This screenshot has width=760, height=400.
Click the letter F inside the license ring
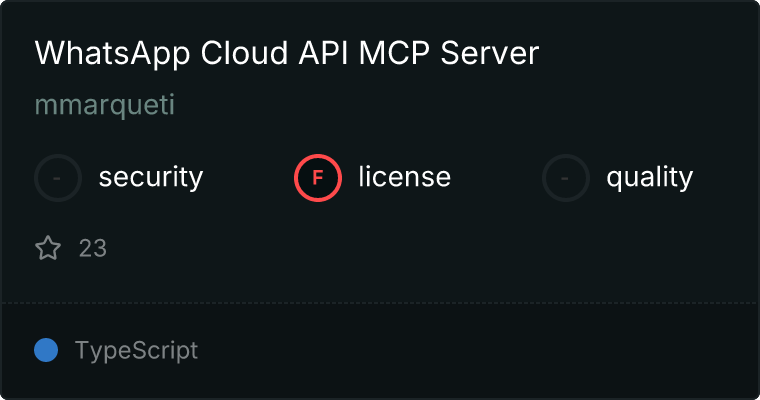click(318, 178)
